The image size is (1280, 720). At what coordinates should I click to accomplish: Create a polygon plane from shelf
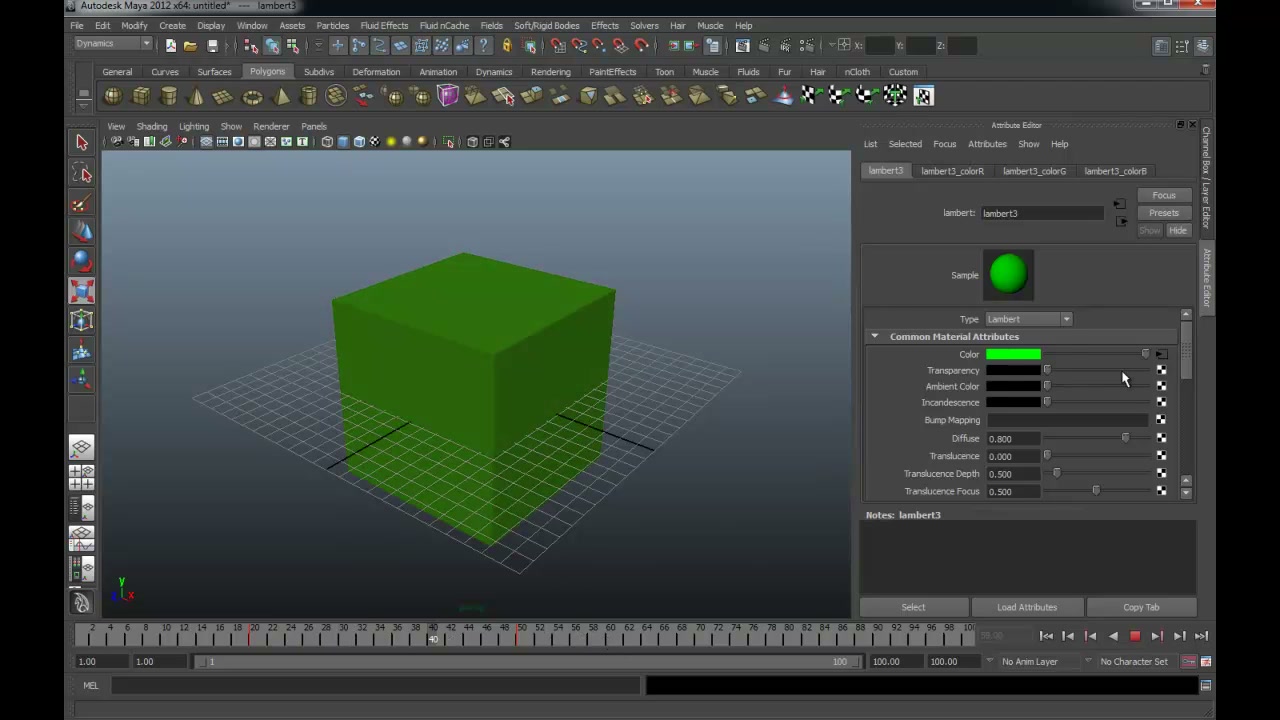224,96
